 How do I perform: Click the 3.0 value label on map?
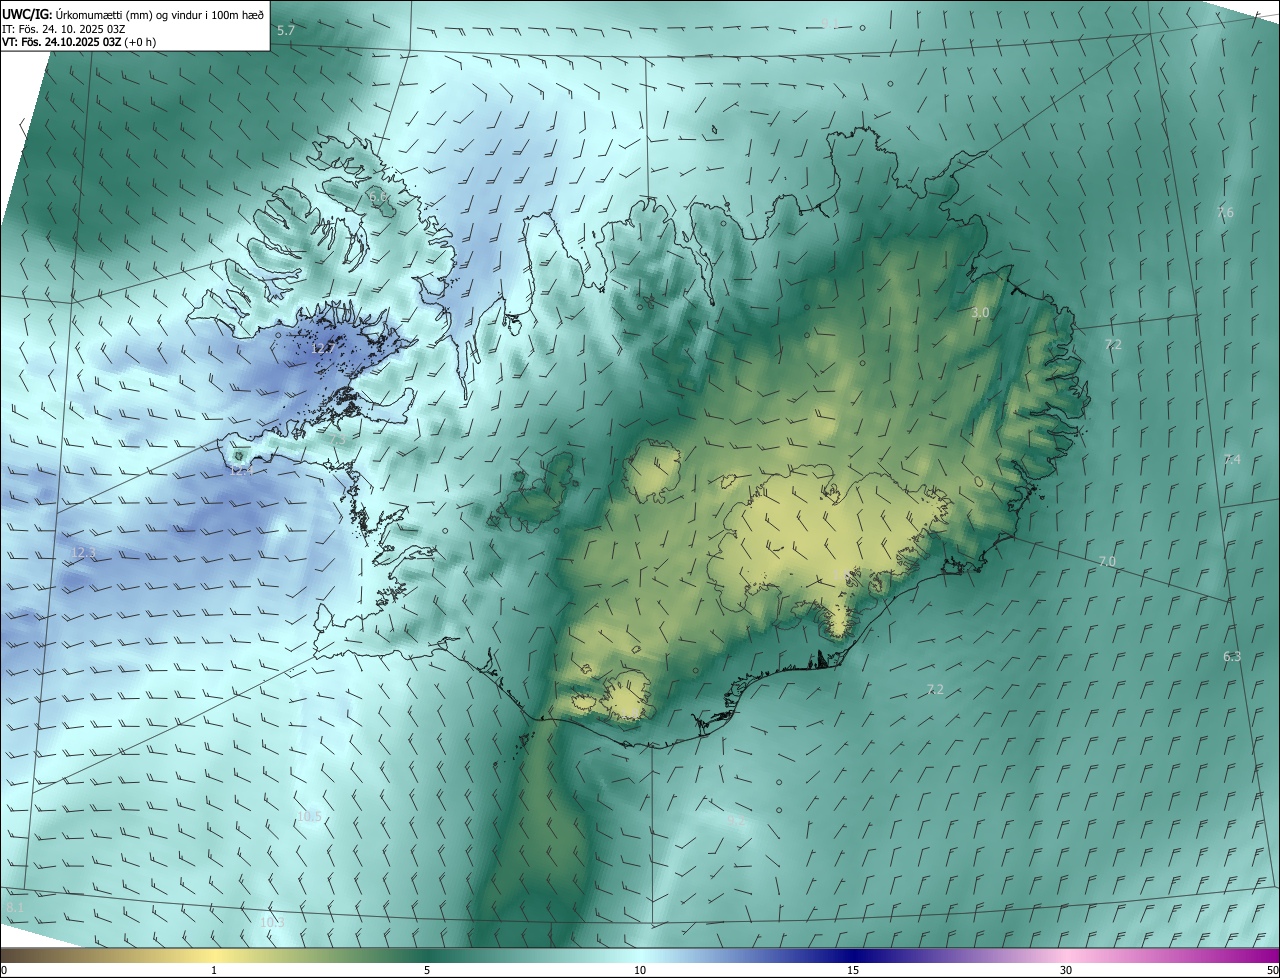click(x=980, y=313)
